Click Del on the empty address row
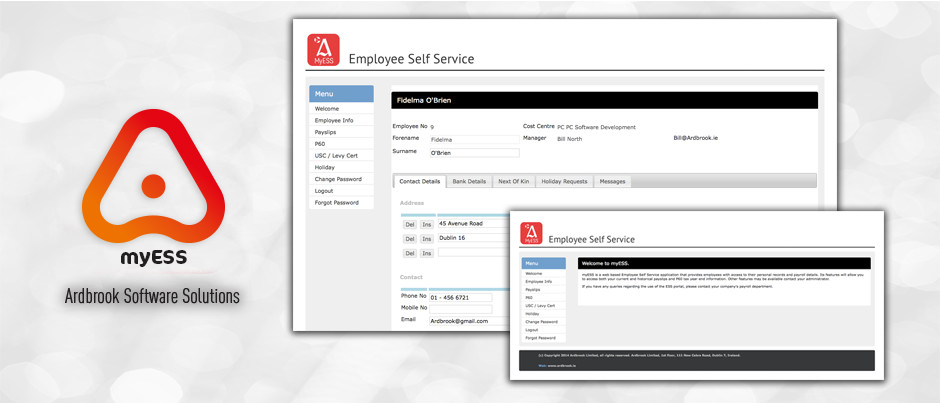The width and height of the screenshot is (940, 403). pos(409,253)
